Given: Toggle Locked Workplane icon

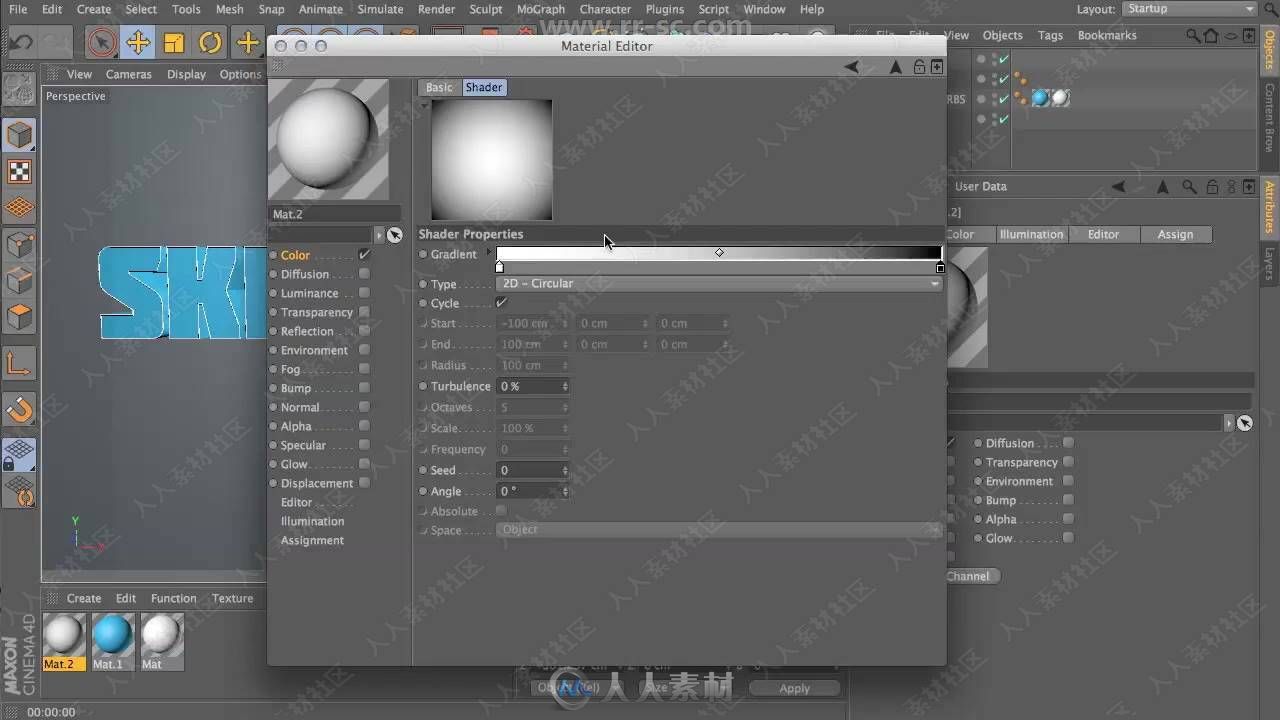Looking at the screenshot, I should [19, 455].
